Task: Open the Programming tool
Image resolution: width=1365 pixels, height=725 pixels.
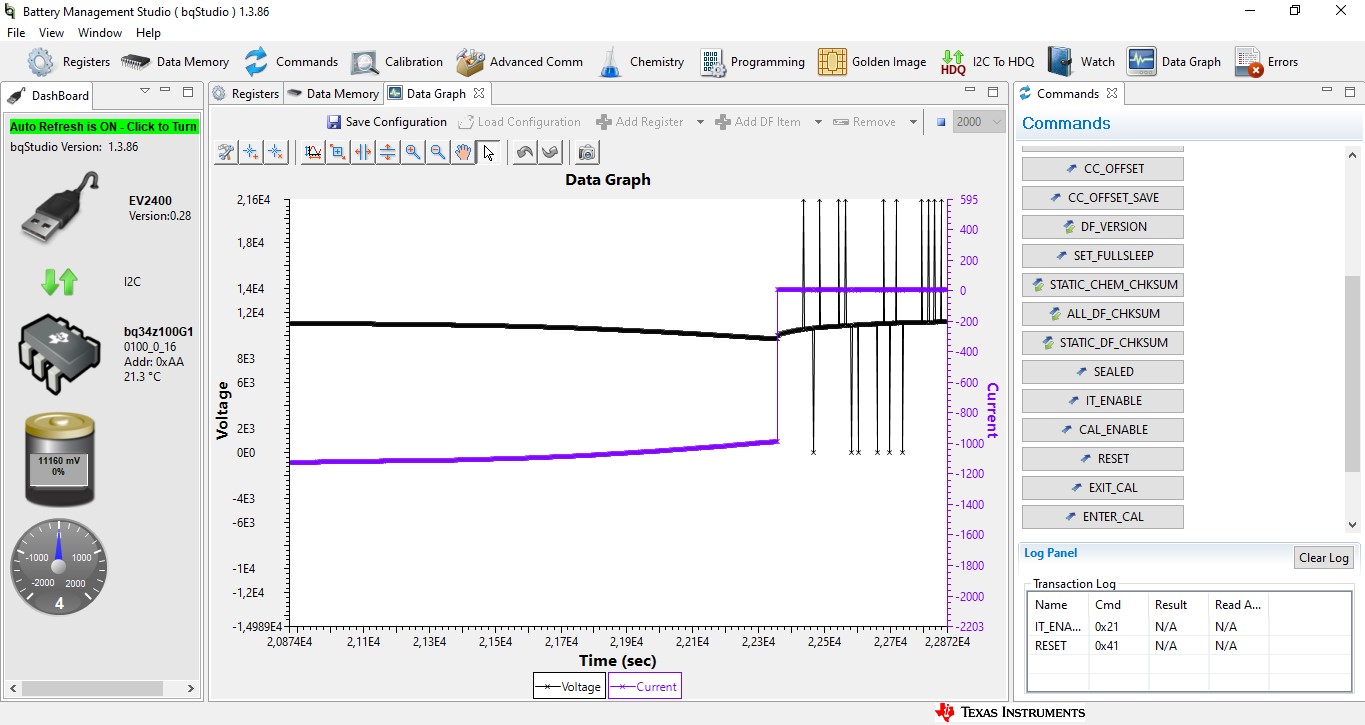Action: point(752,62)
